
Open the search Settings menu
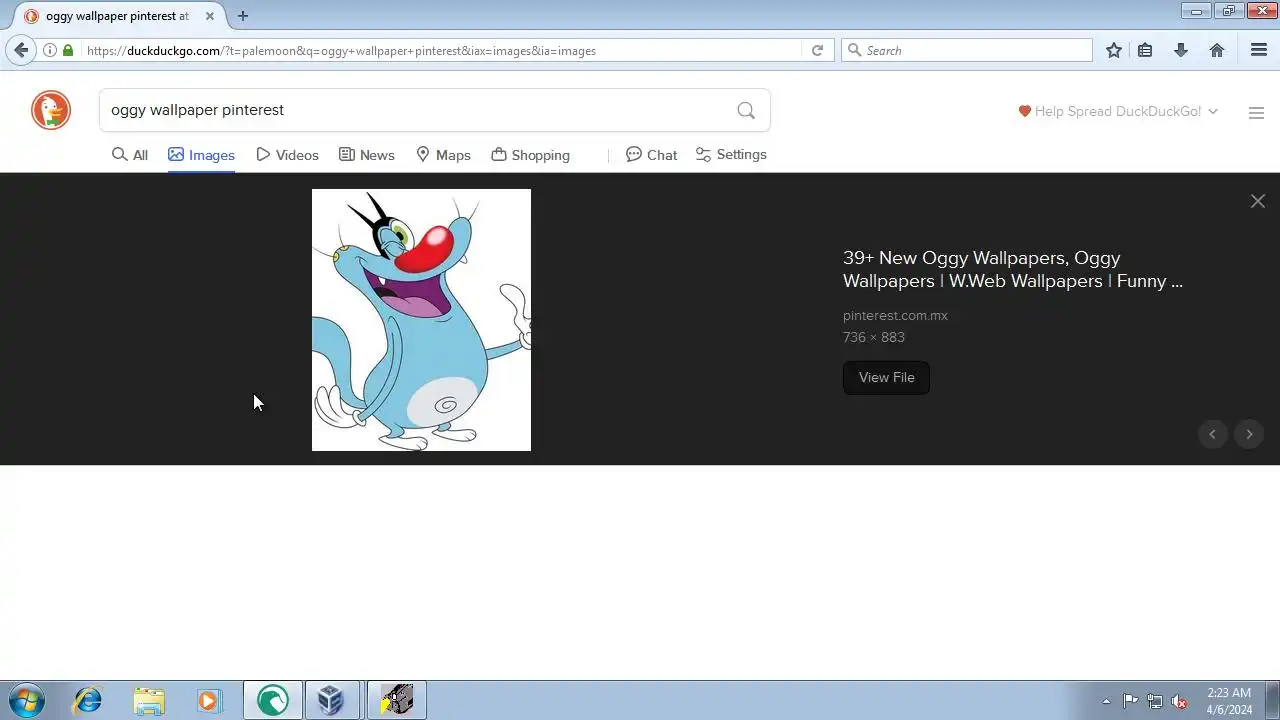click(x=731, y=155)
